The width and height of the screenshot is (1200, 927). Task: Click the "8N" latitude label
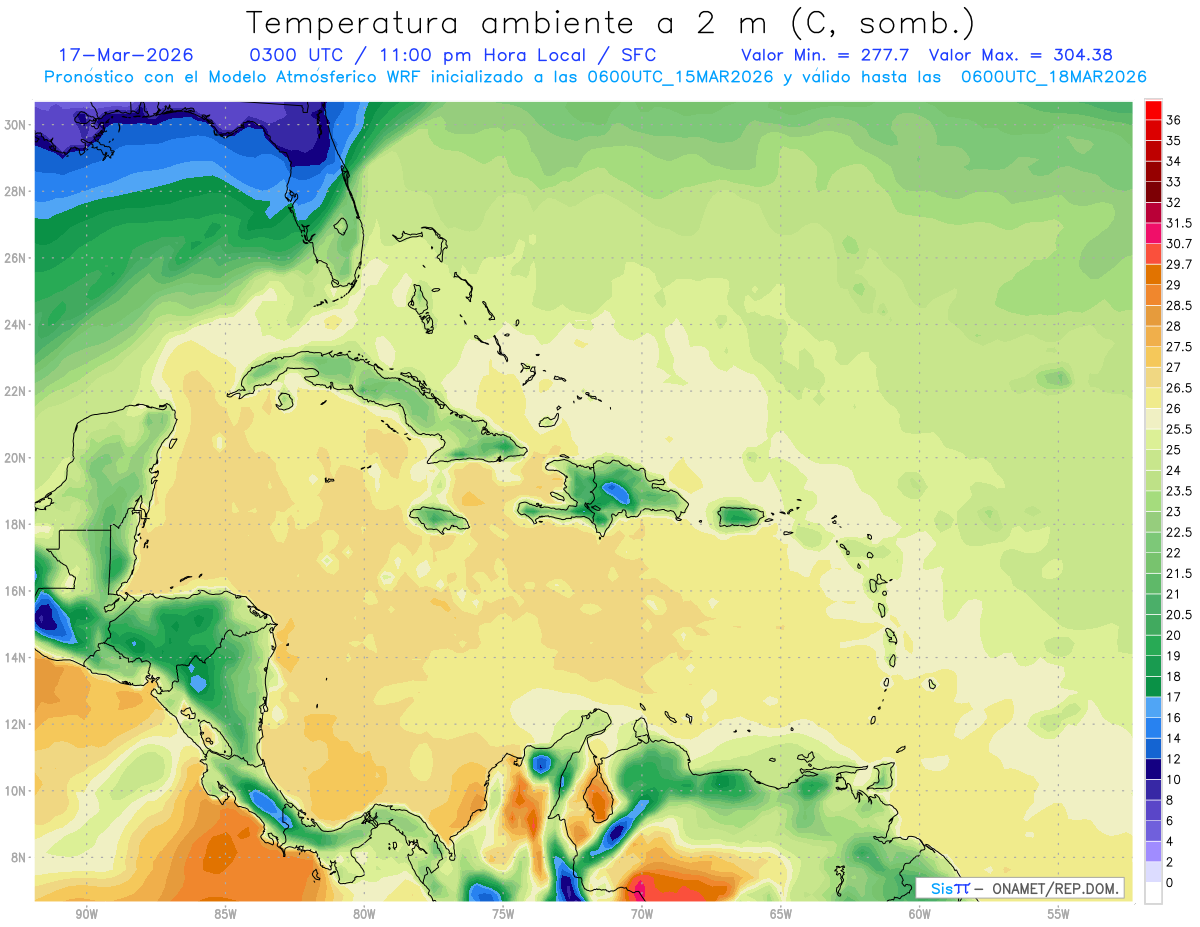click(19, 857)
